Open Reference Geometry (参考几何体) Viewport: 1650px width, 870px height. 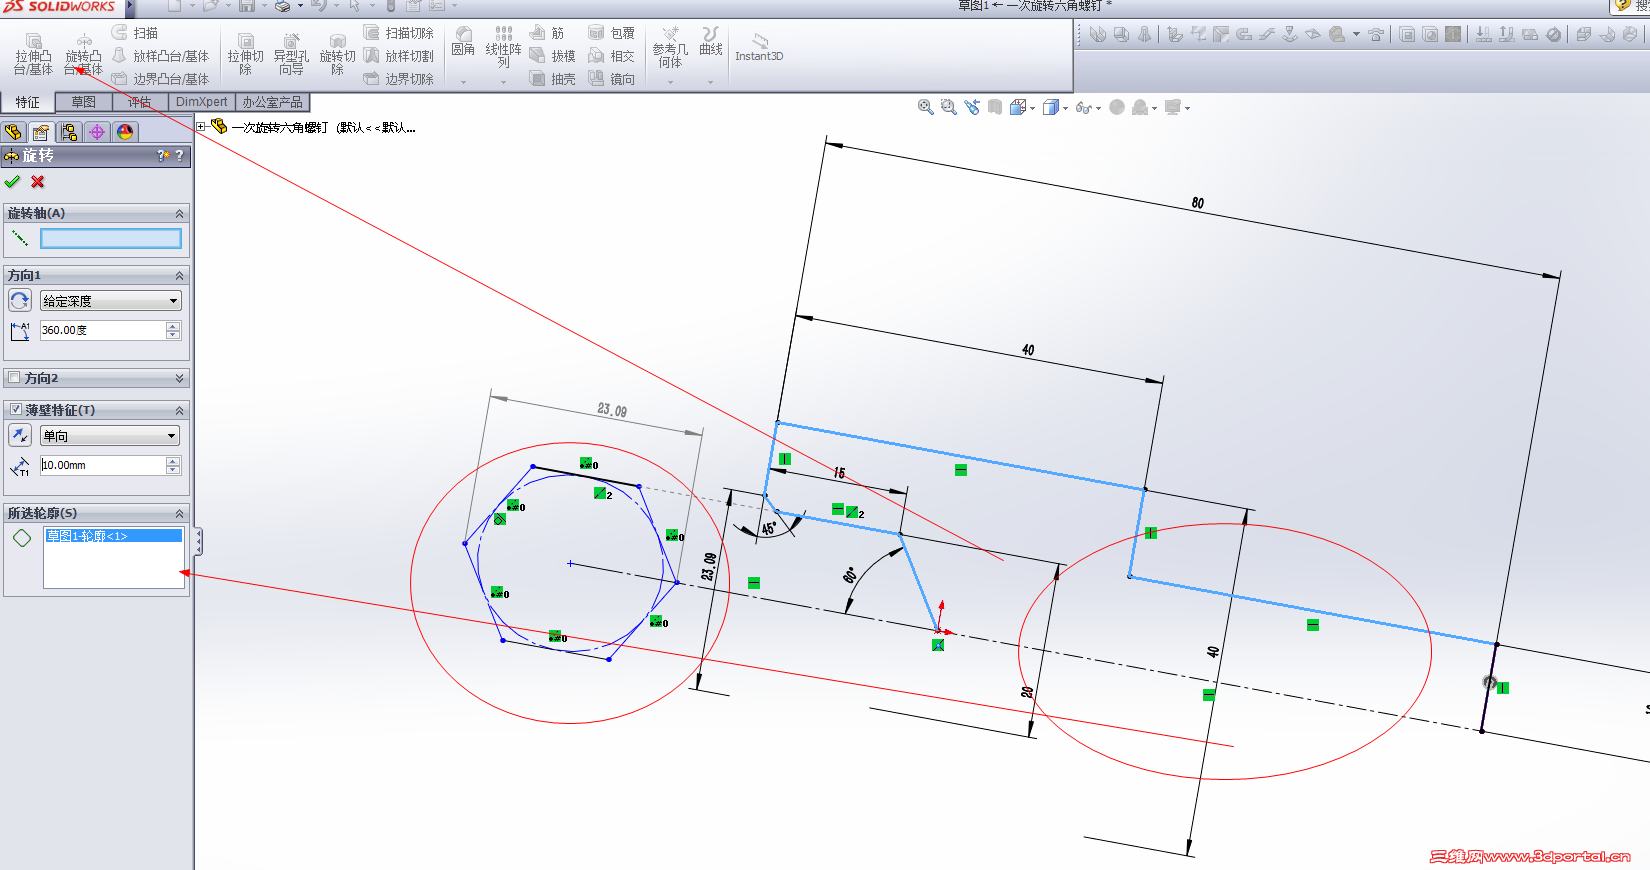[670, 47]
